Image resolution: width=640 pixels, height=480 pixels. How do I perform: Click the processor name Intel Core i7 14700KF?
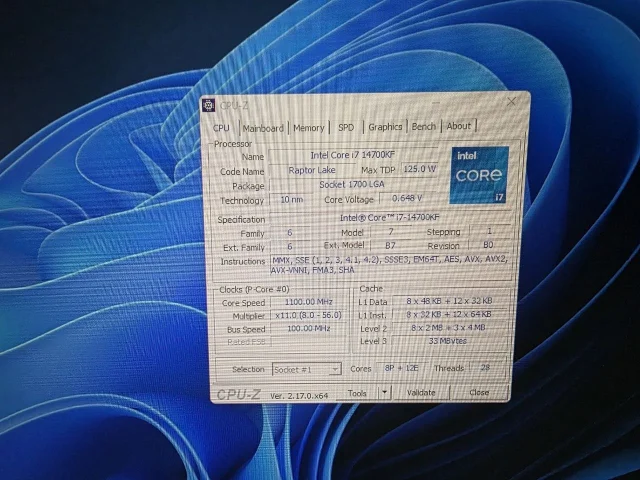(353, 155)
